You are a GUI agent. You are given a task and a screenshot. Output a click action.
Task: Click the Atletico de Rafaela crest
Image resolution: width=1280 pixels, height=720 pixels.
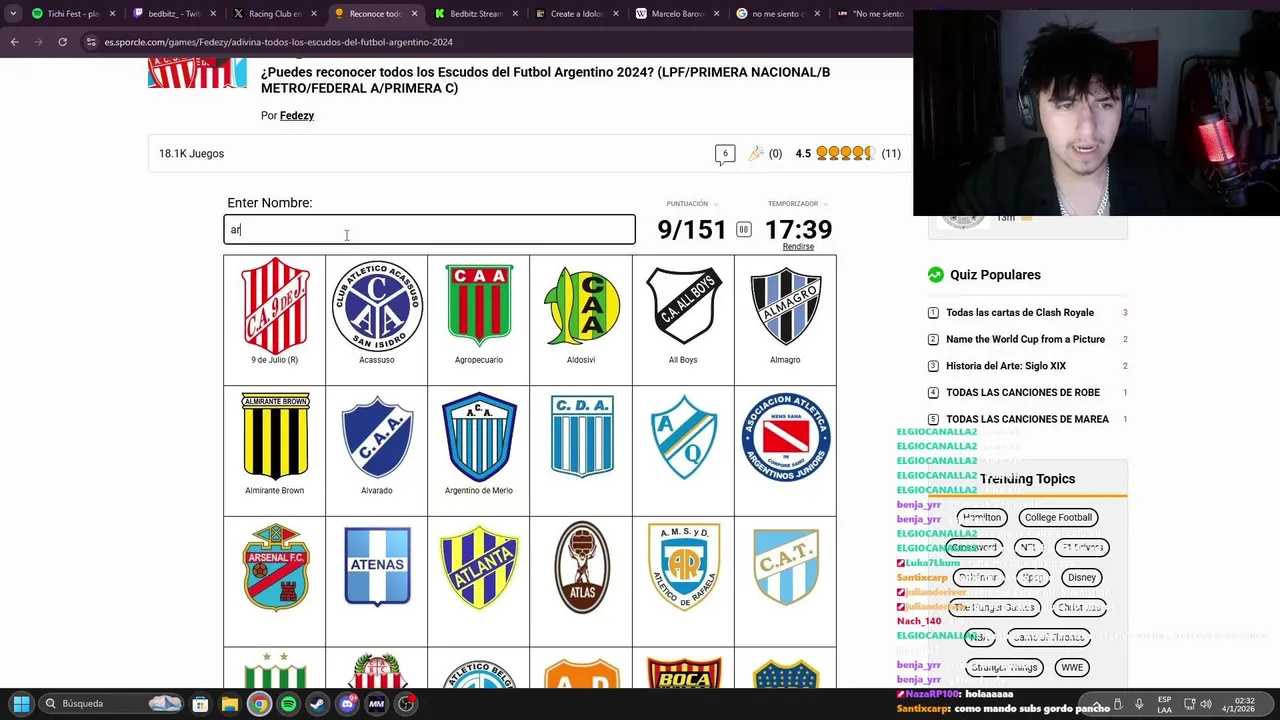(683, 567)
